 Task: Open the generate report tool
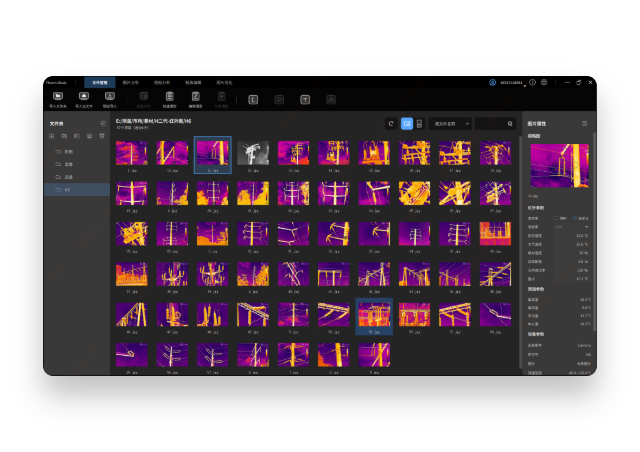tap(170, 97)
